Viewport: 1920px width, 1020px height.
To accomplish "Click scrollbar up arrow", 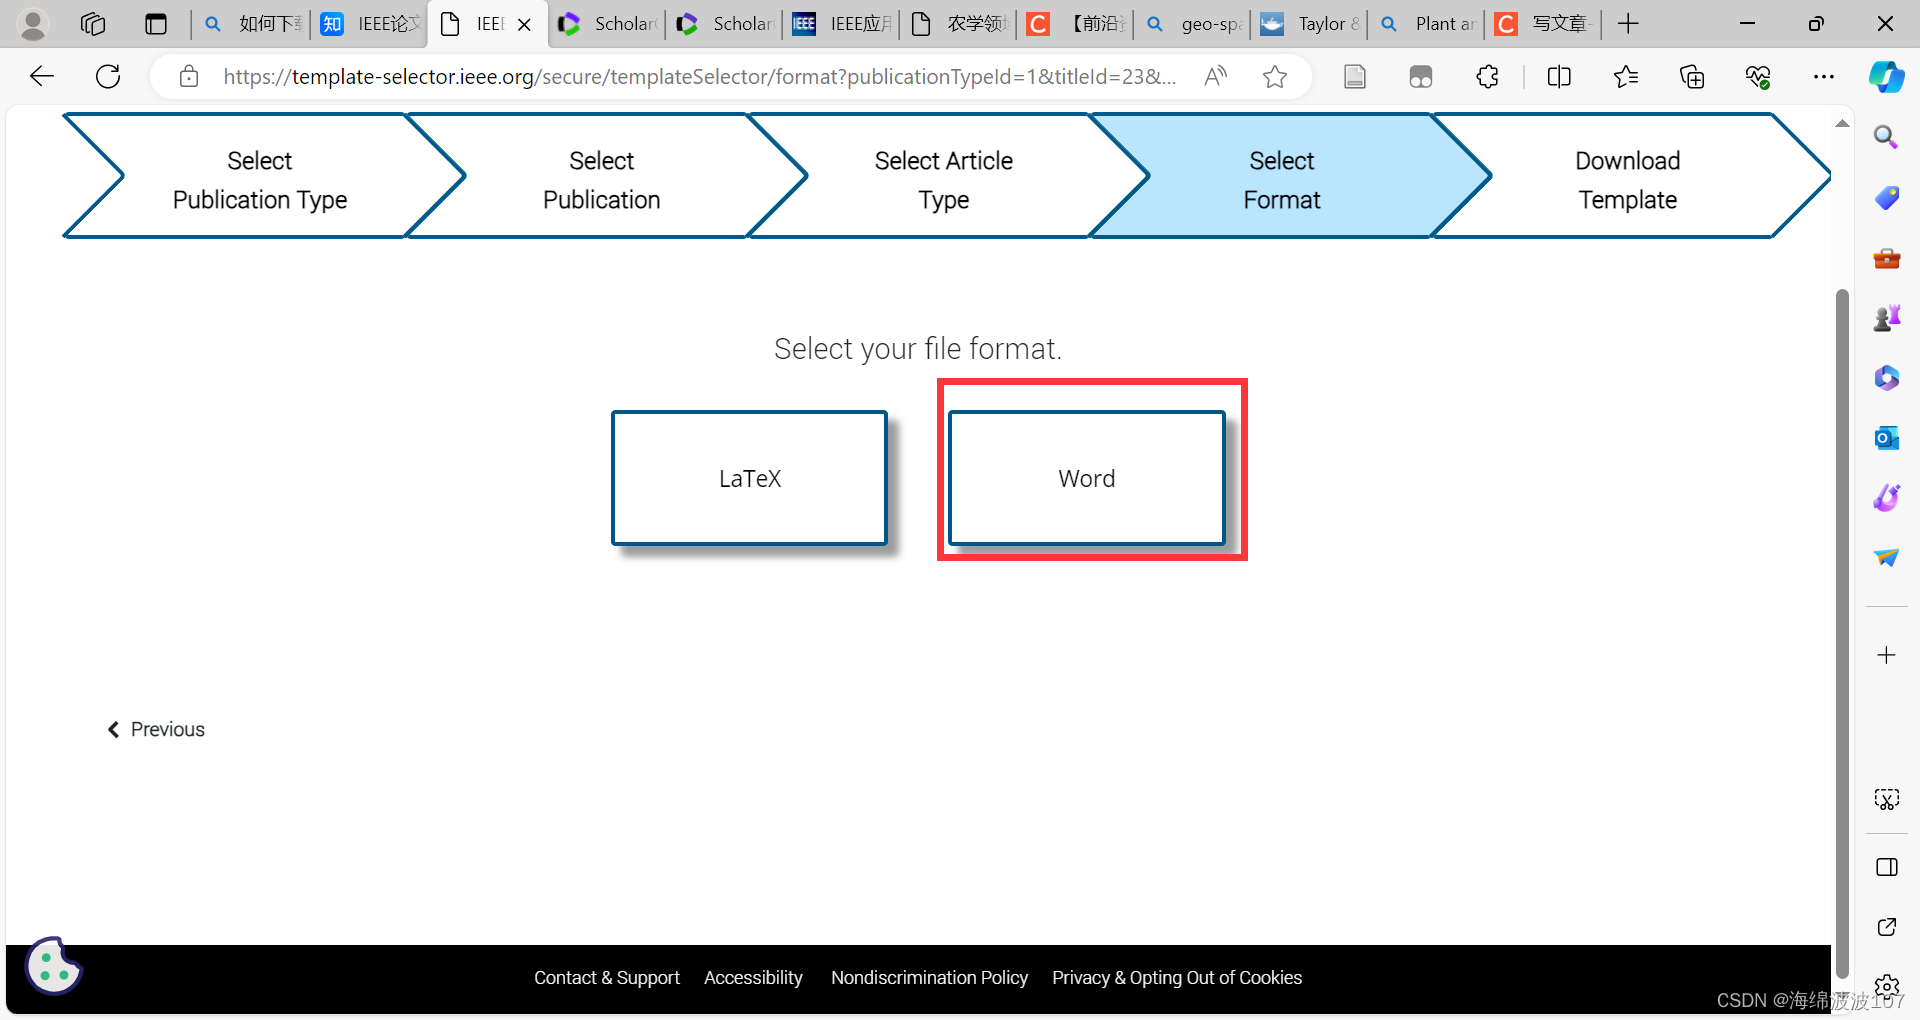I will tap(1842, 123).
